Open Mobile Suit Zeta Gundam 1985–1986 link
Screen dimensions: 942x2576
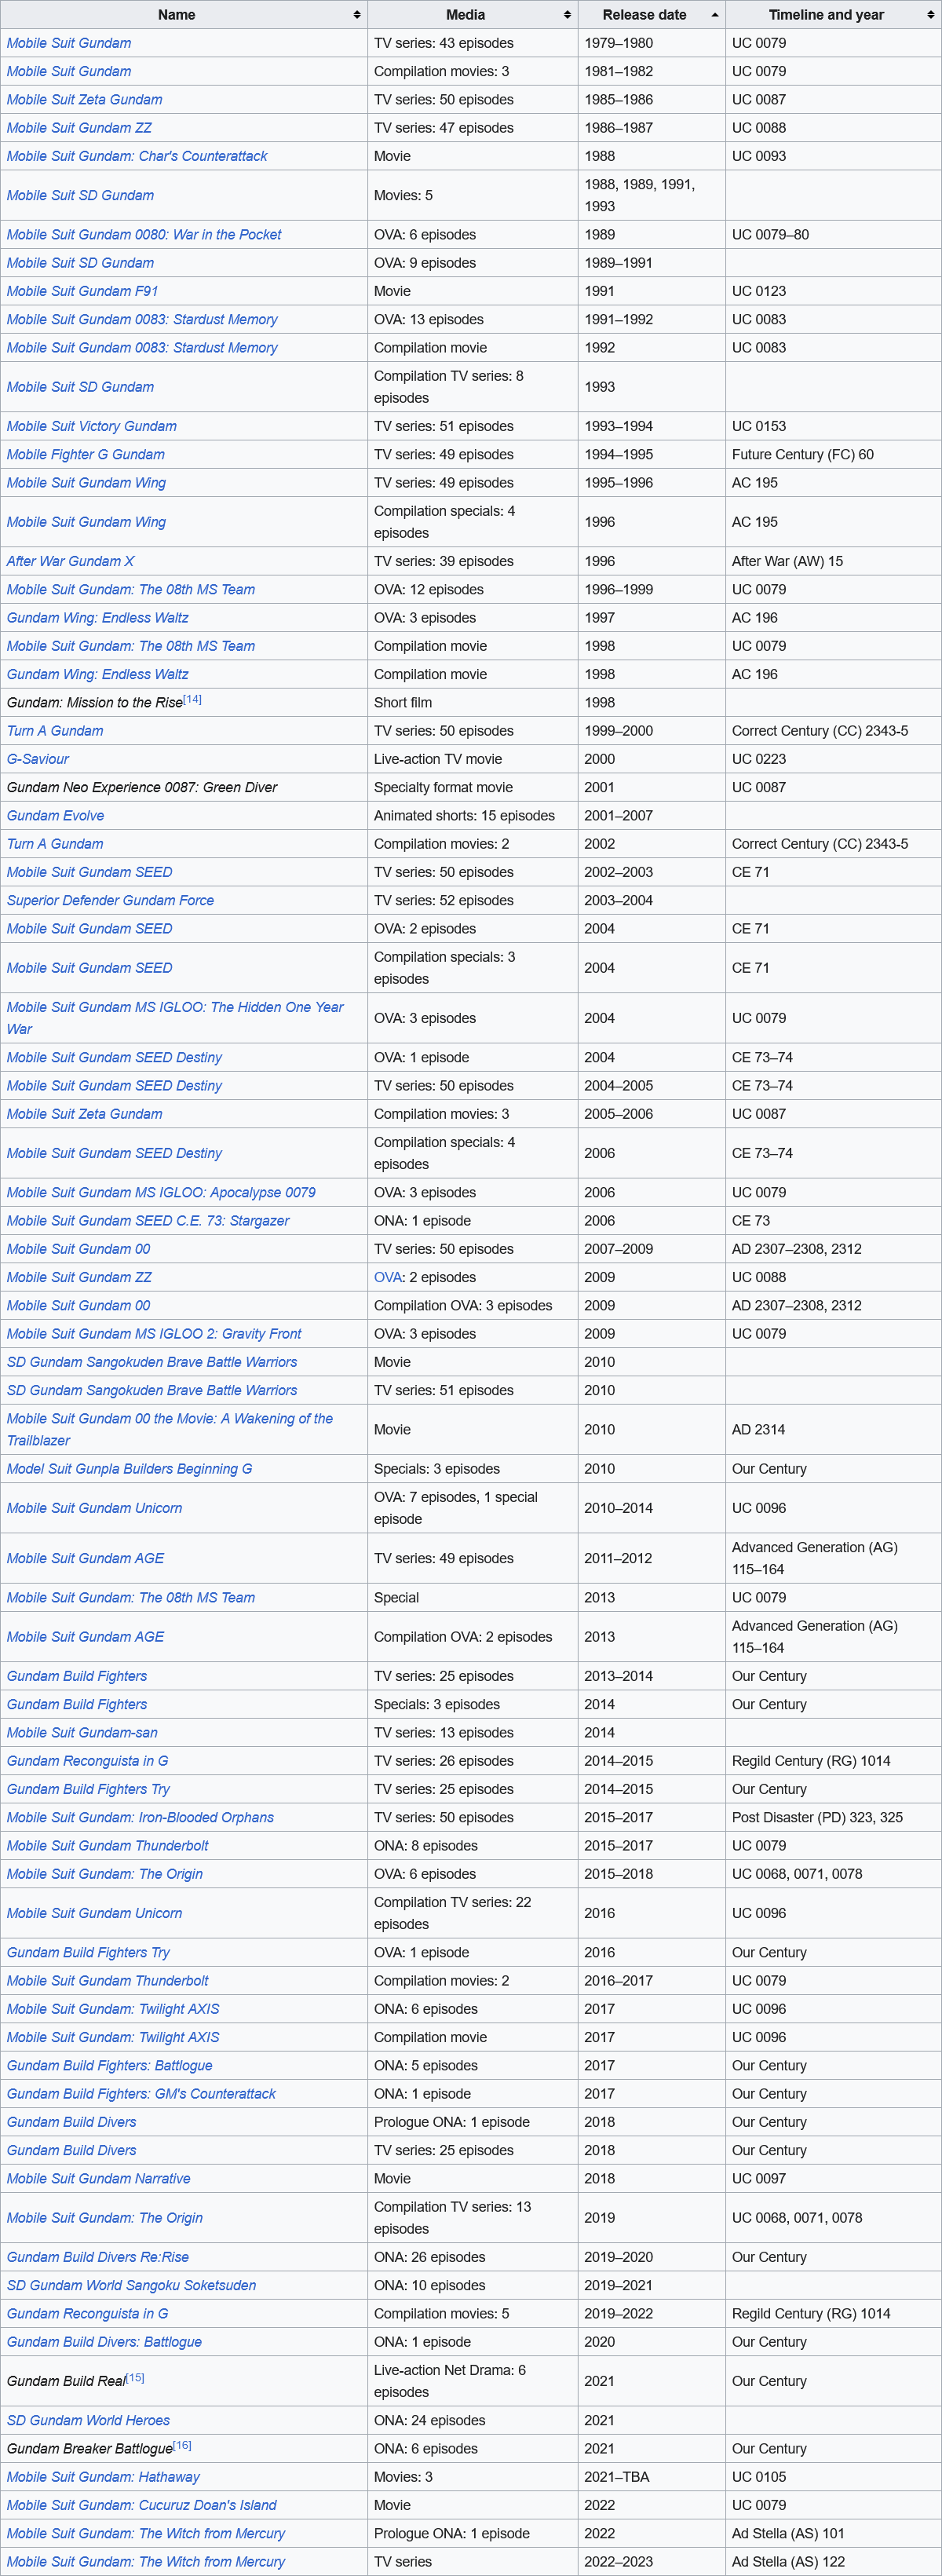84,100
